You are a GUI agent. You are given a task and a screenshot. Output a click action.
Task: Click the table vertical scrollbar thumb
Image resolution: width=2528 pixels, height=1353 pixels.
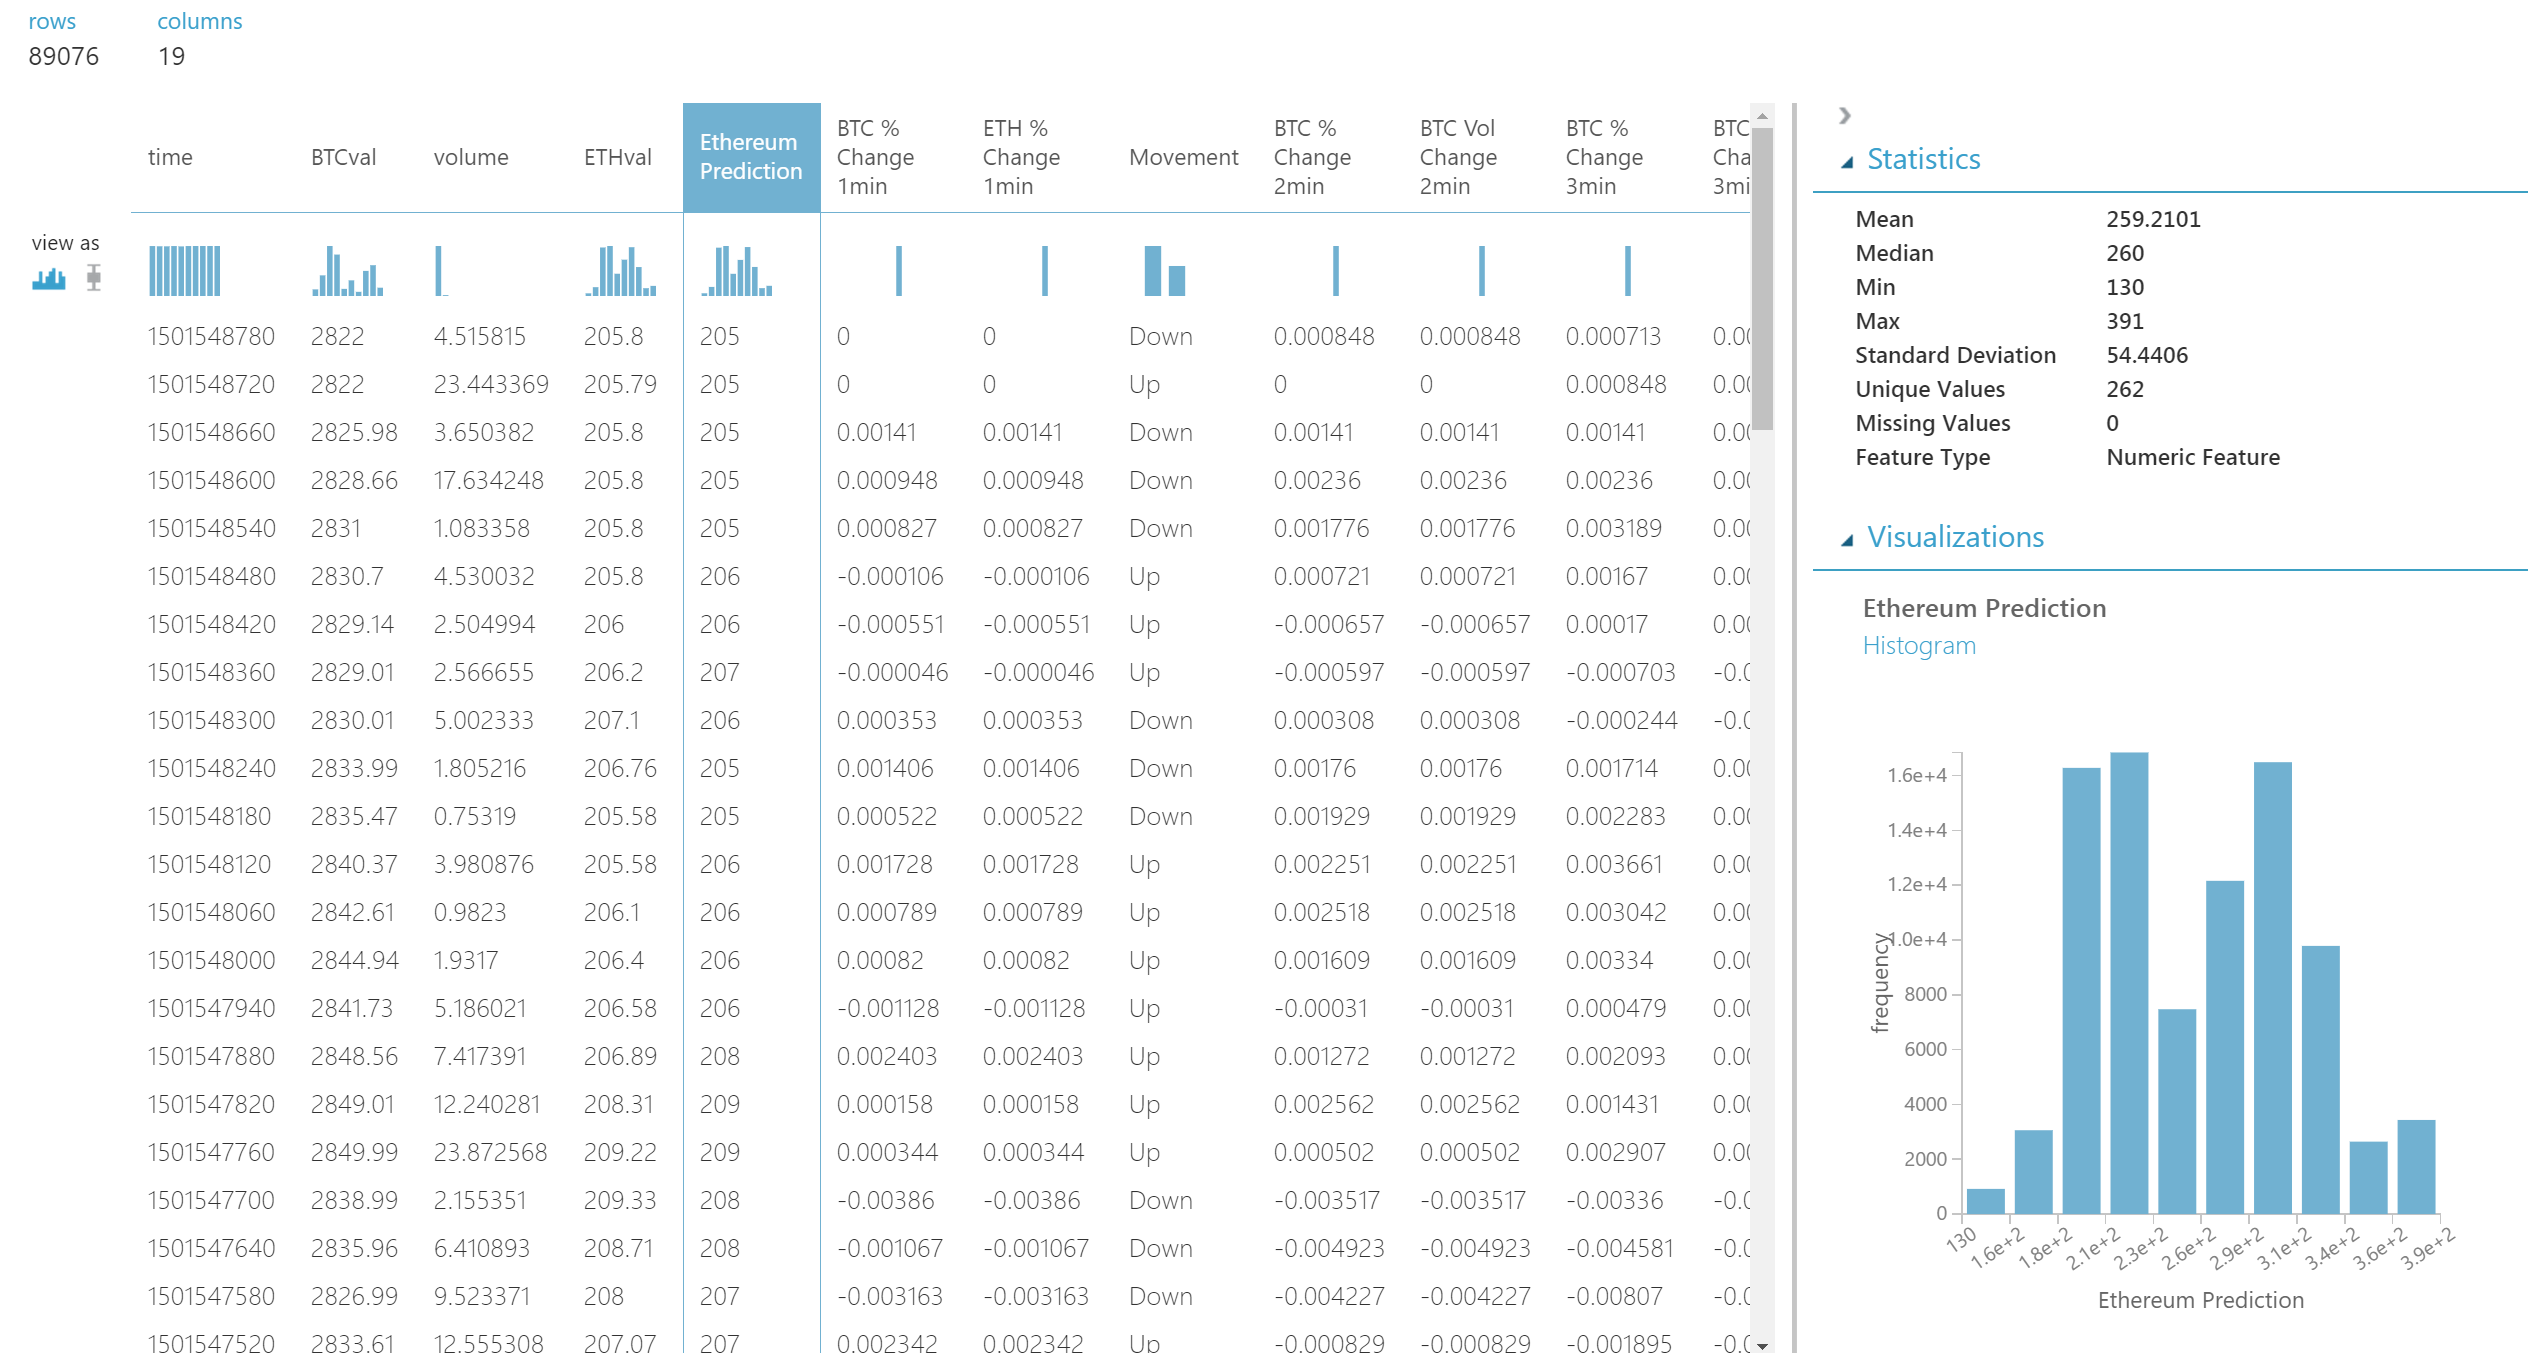click(1762, 278)
